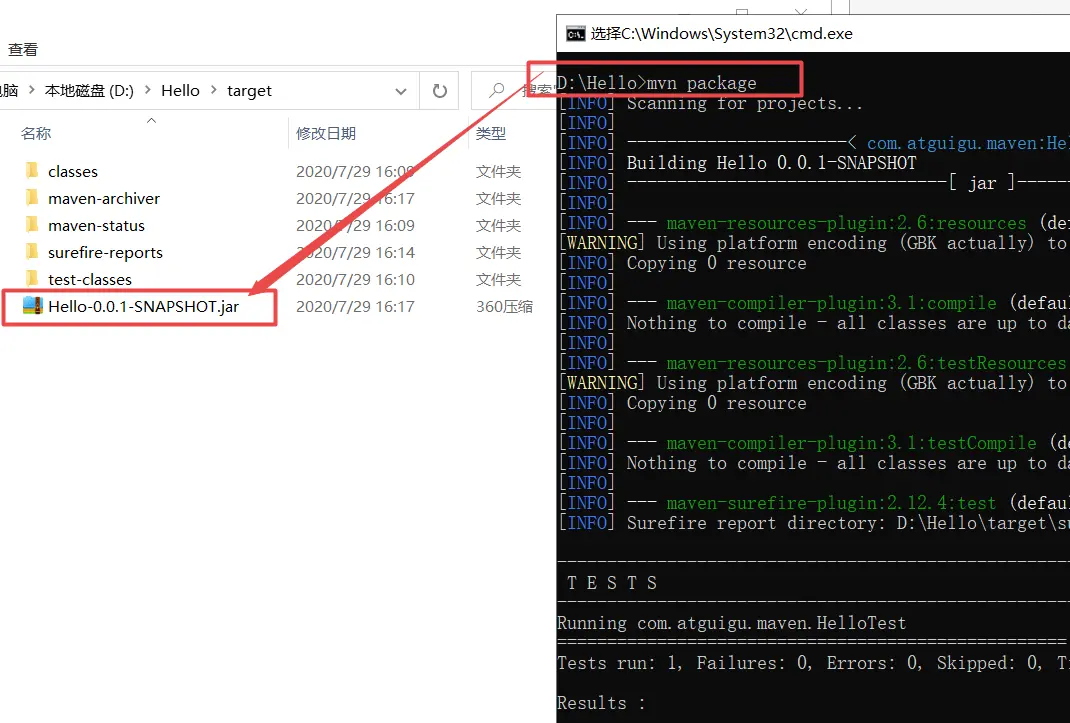Open the test-classes folder icon
Viewport: 1070px width, 723px height.
[30, 279]
